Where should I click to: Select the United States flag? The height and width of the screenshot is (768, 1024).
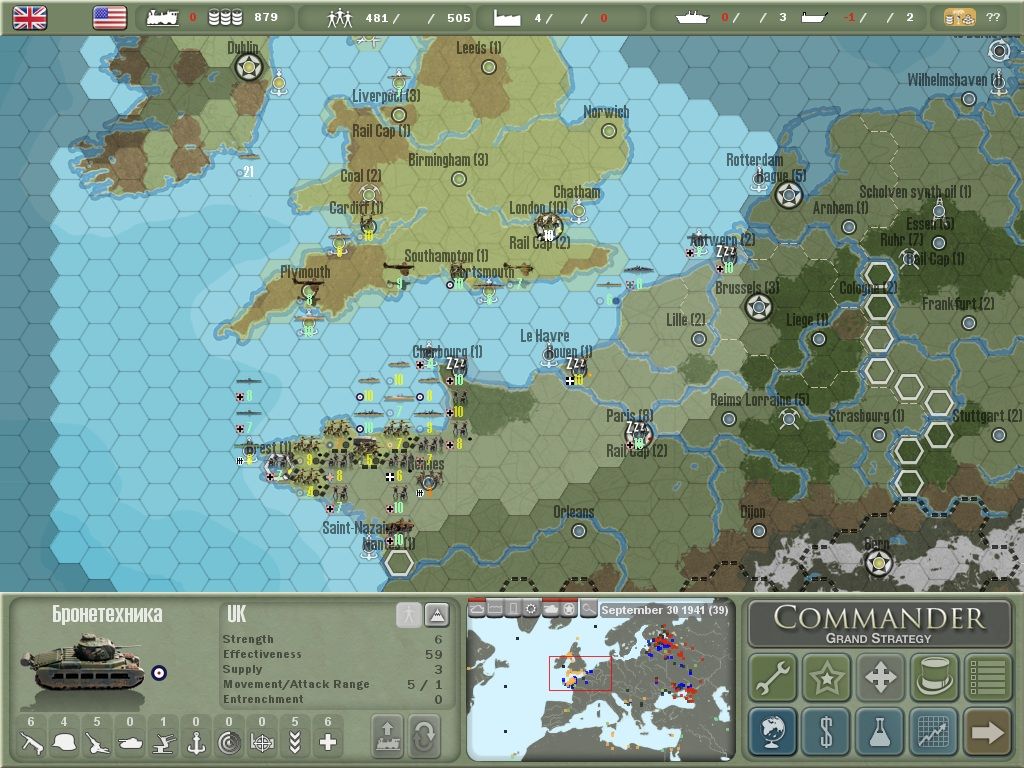109,17
